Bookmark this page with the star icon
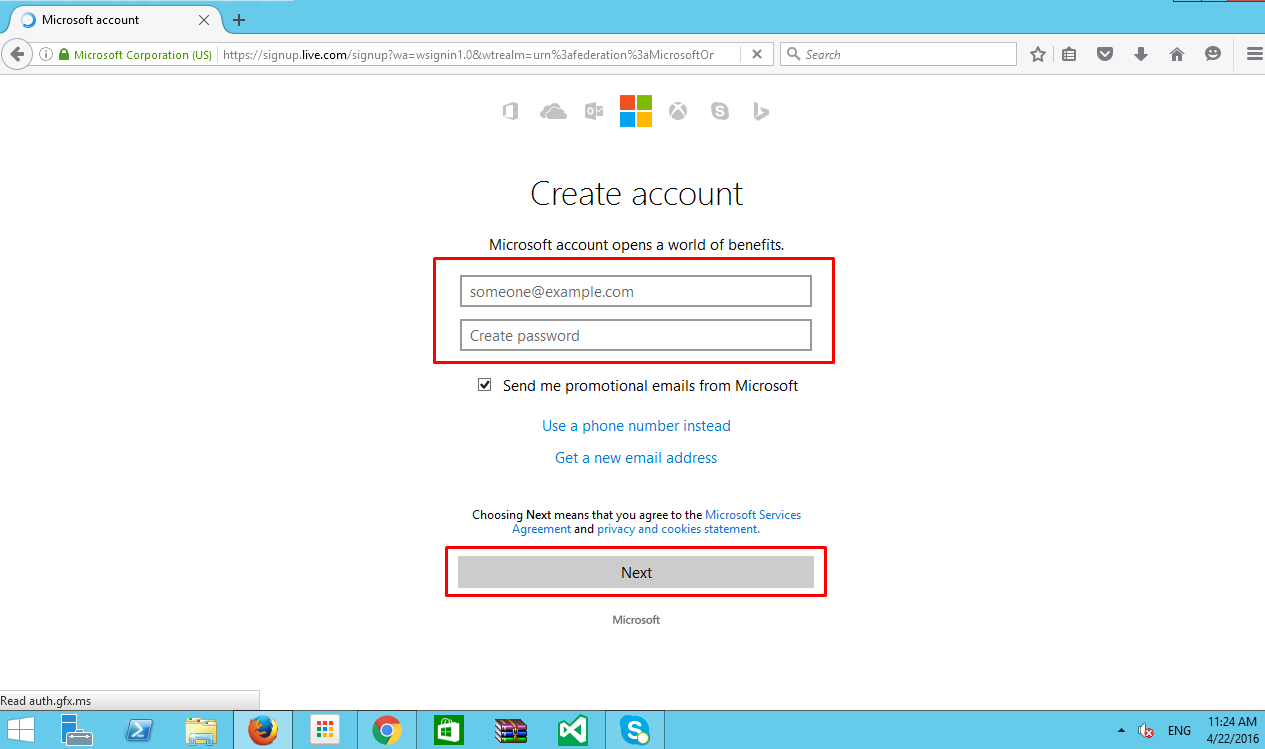Image resolution: width=1265 pixels, height=749 pixels. pyautogui.click(x=1038, y=55)
